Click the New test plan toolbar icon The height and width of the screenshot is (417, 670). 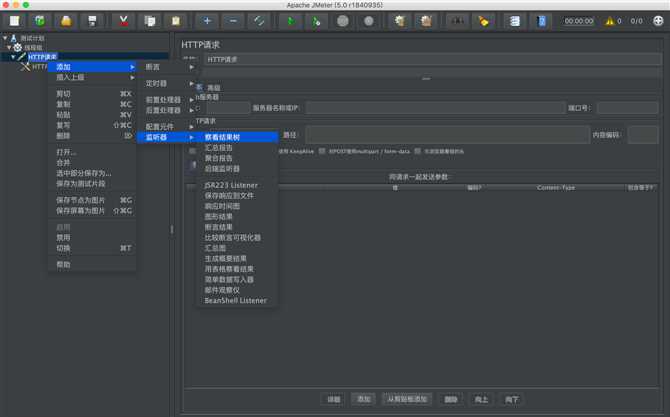click(15, 21)
